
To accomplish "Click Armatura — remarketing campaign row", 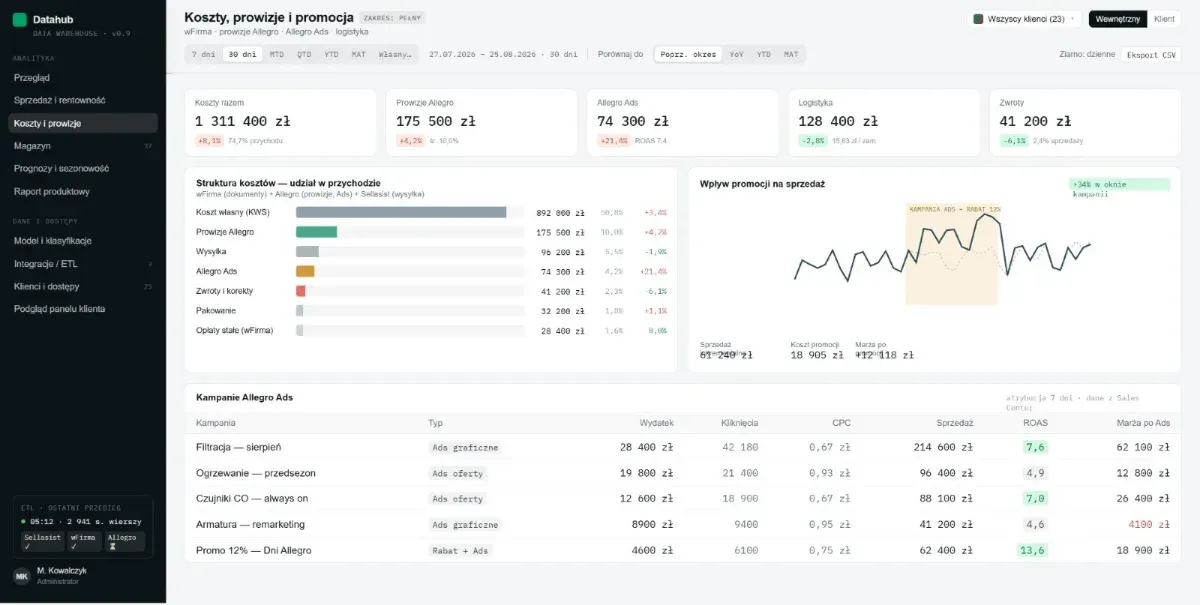I will pyautogui.click(x=682, y=524).
